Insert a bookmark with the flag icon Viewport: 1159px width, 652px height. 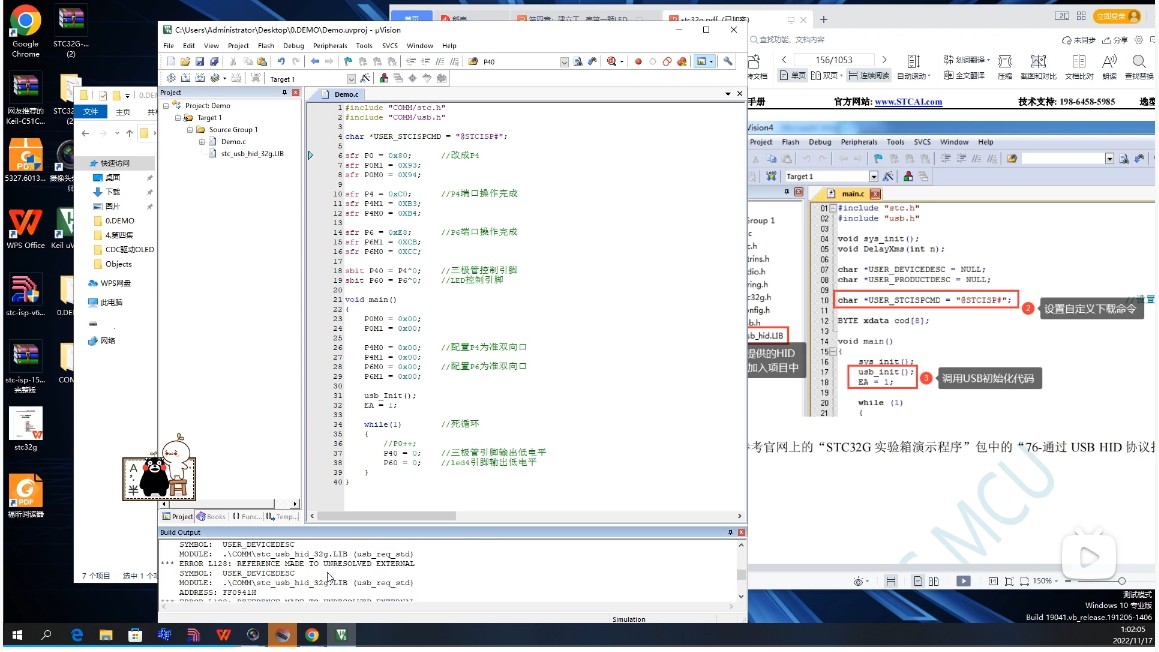tap(348, 61)
